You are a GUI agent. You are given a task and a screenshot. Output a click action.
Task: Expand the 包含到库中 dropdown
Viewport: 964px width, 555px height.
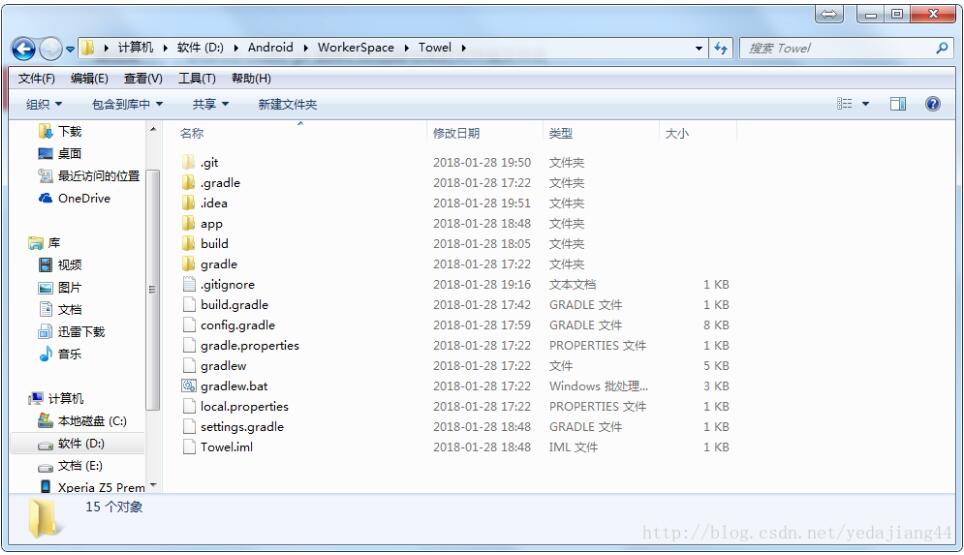[x=127, y=104]
